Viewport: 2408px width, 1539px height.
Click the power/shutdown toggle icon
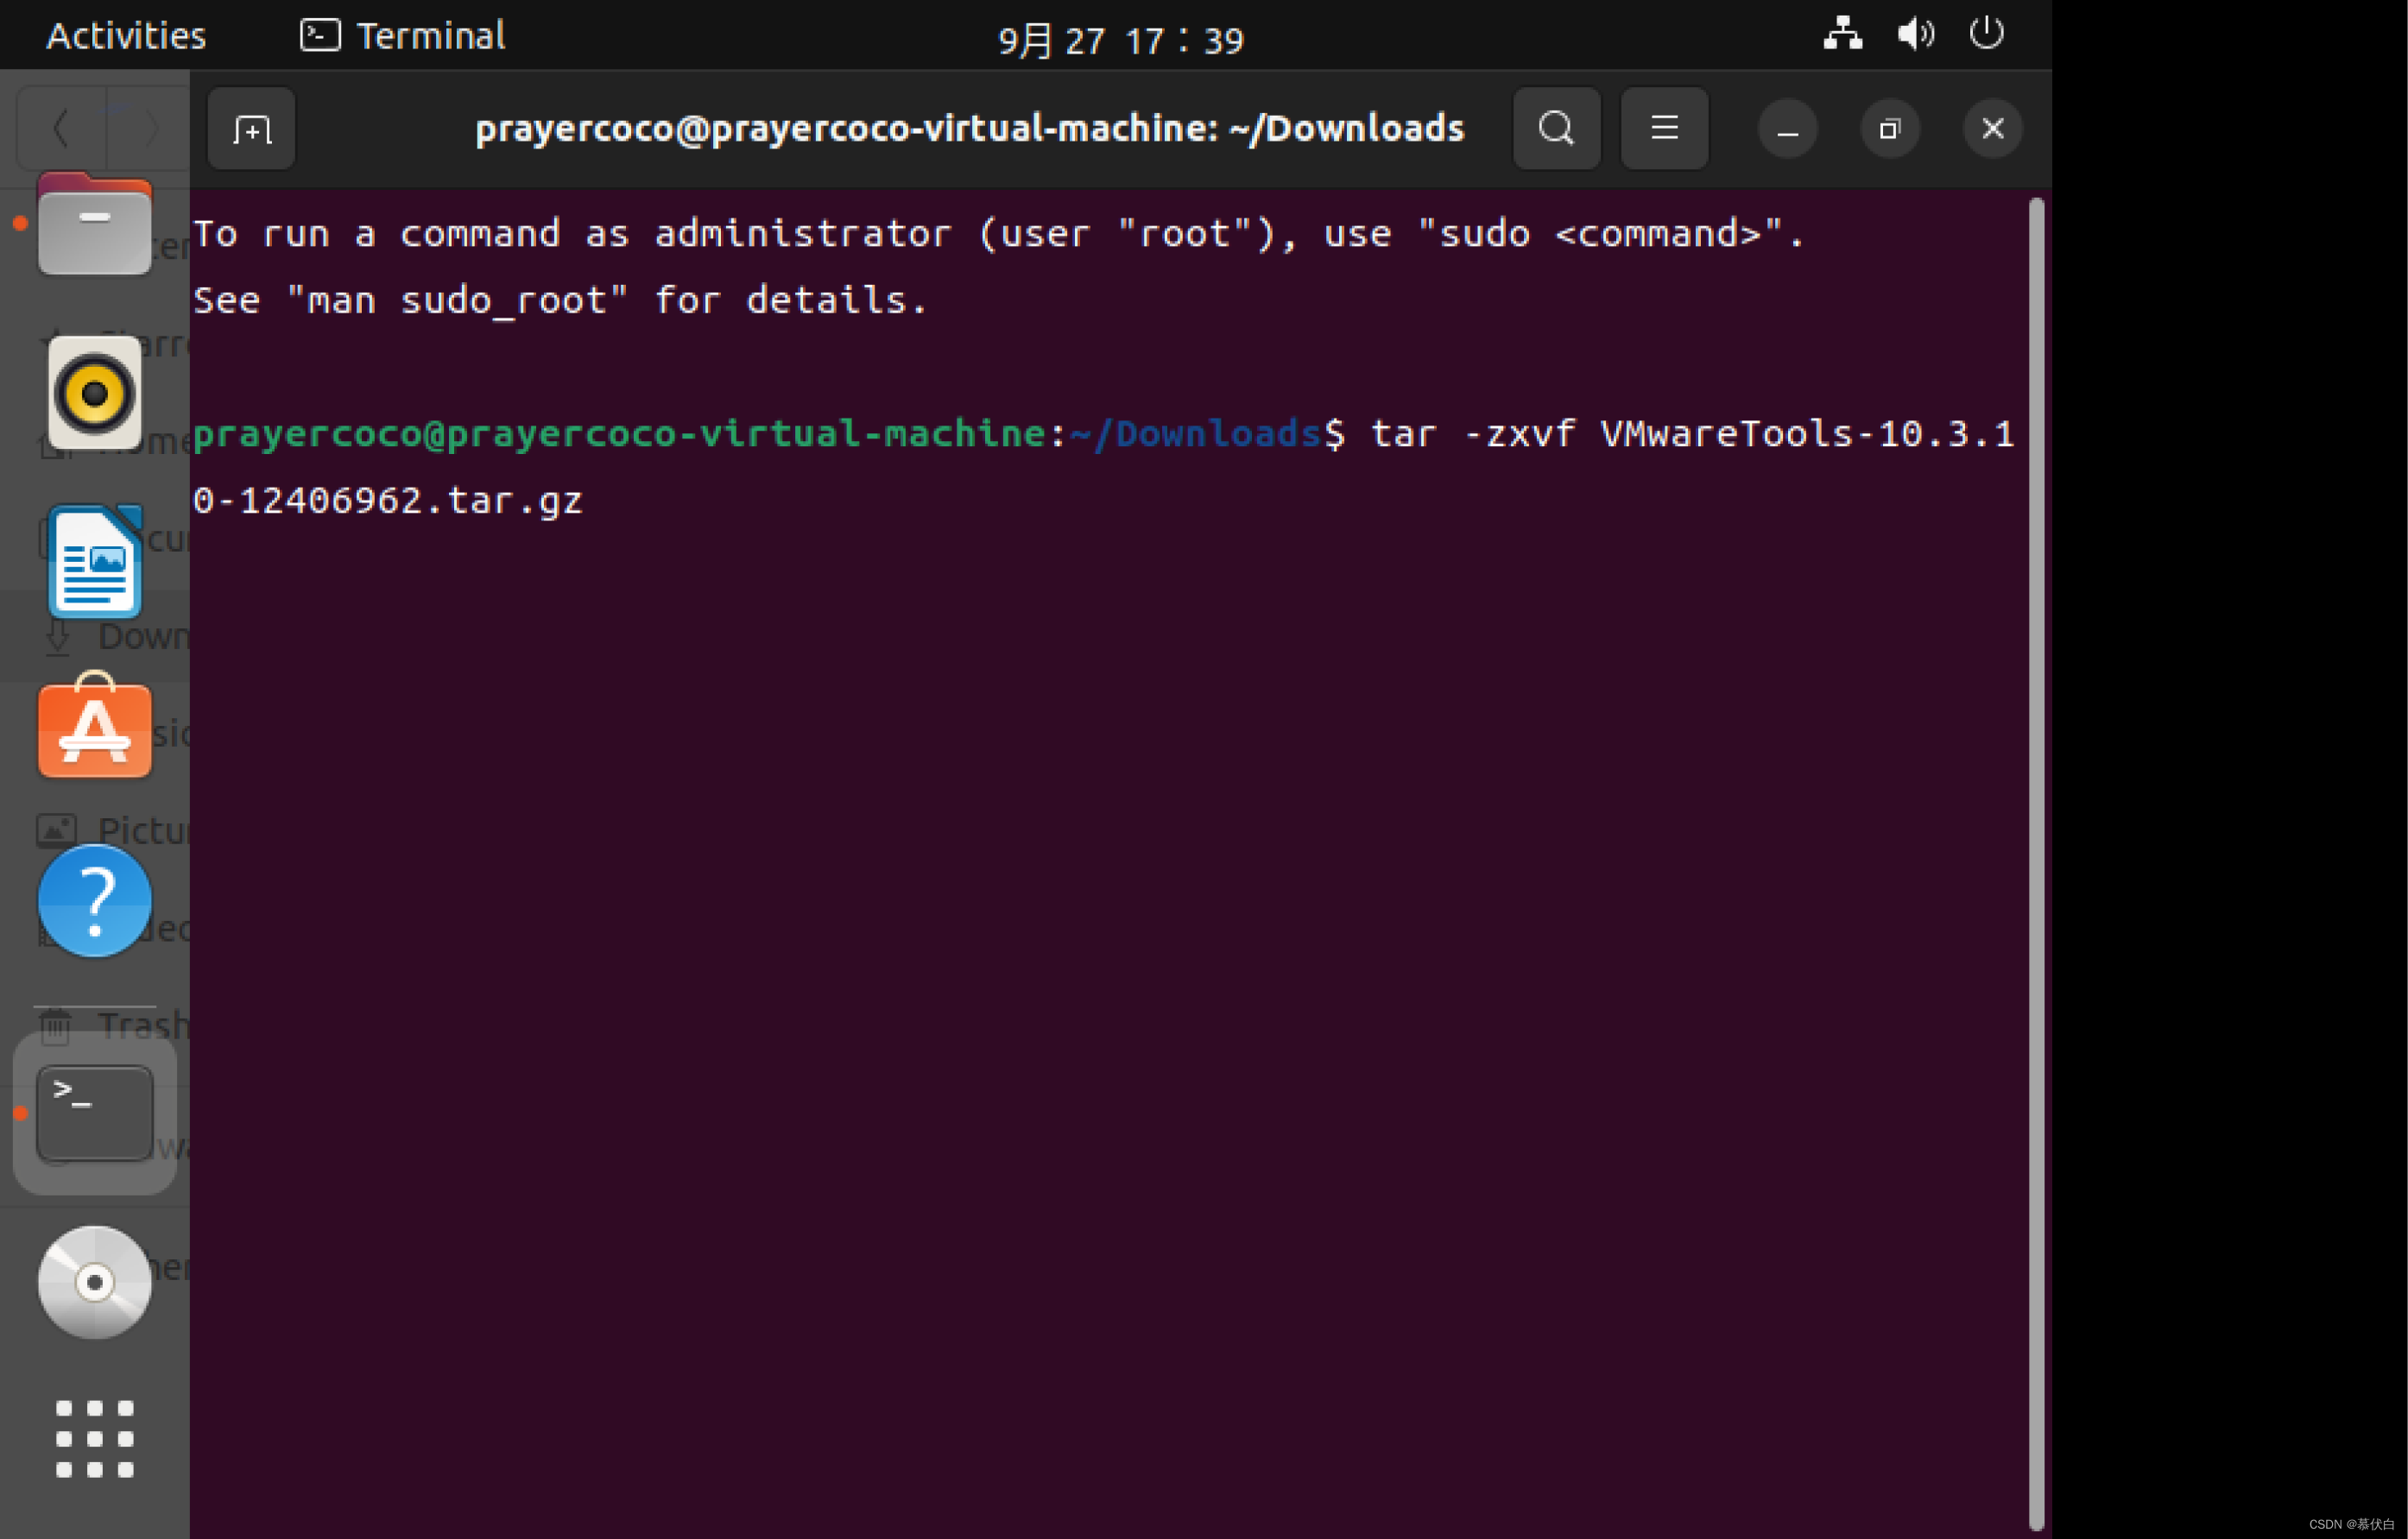1985,34
